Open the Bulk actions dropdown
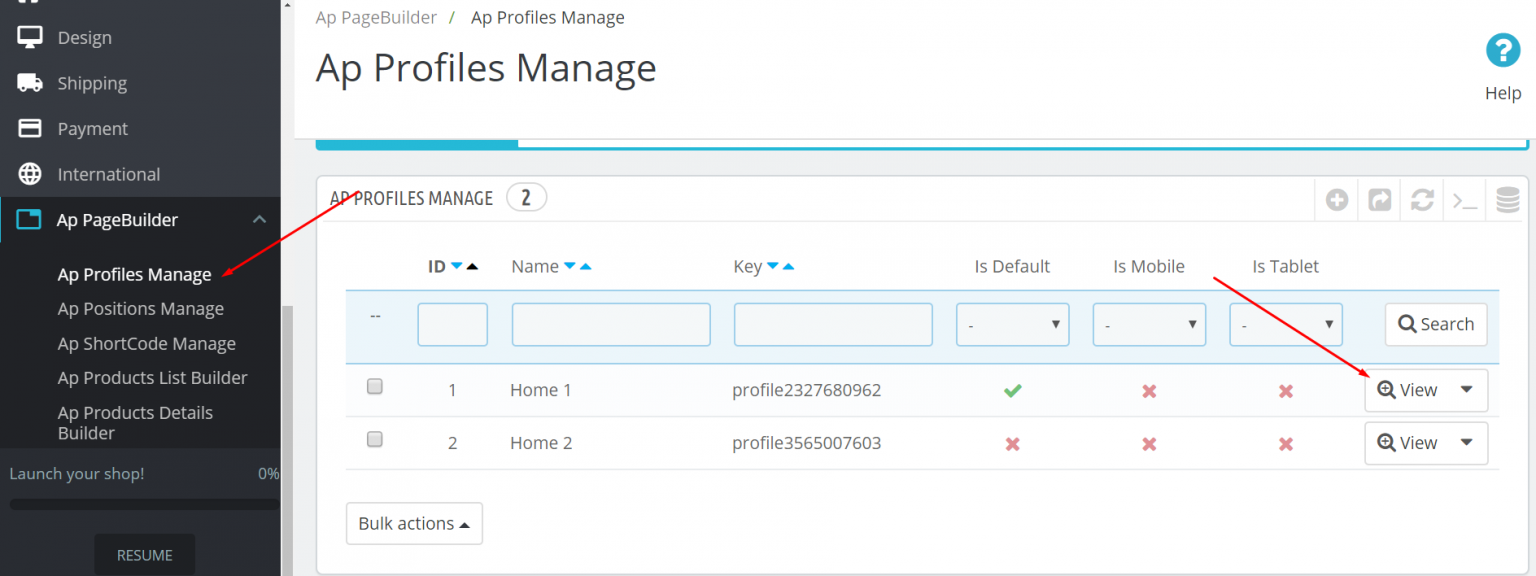 414,523
